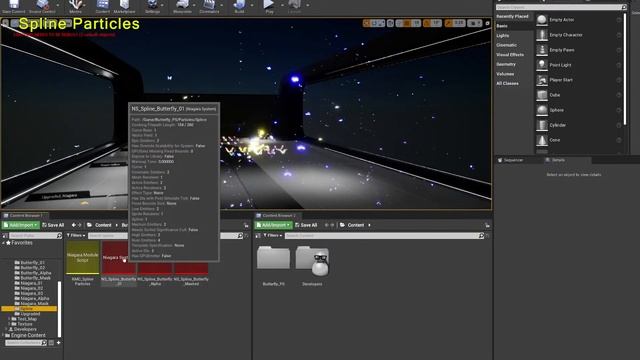Click Empty Pawn icon
Viewport: 640px width, 360px height.
click(x=542, y=50)
